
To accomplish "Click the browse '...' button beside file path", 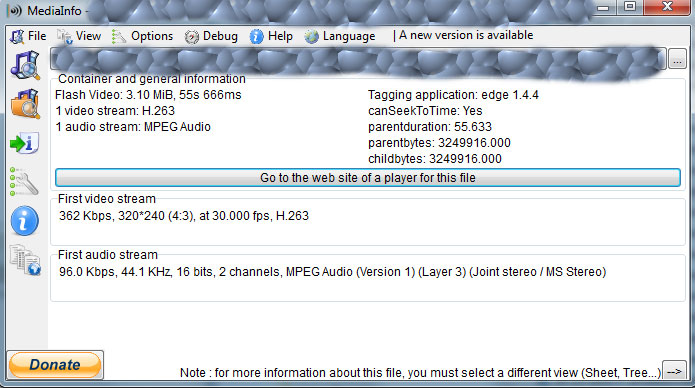I will 677,59.
